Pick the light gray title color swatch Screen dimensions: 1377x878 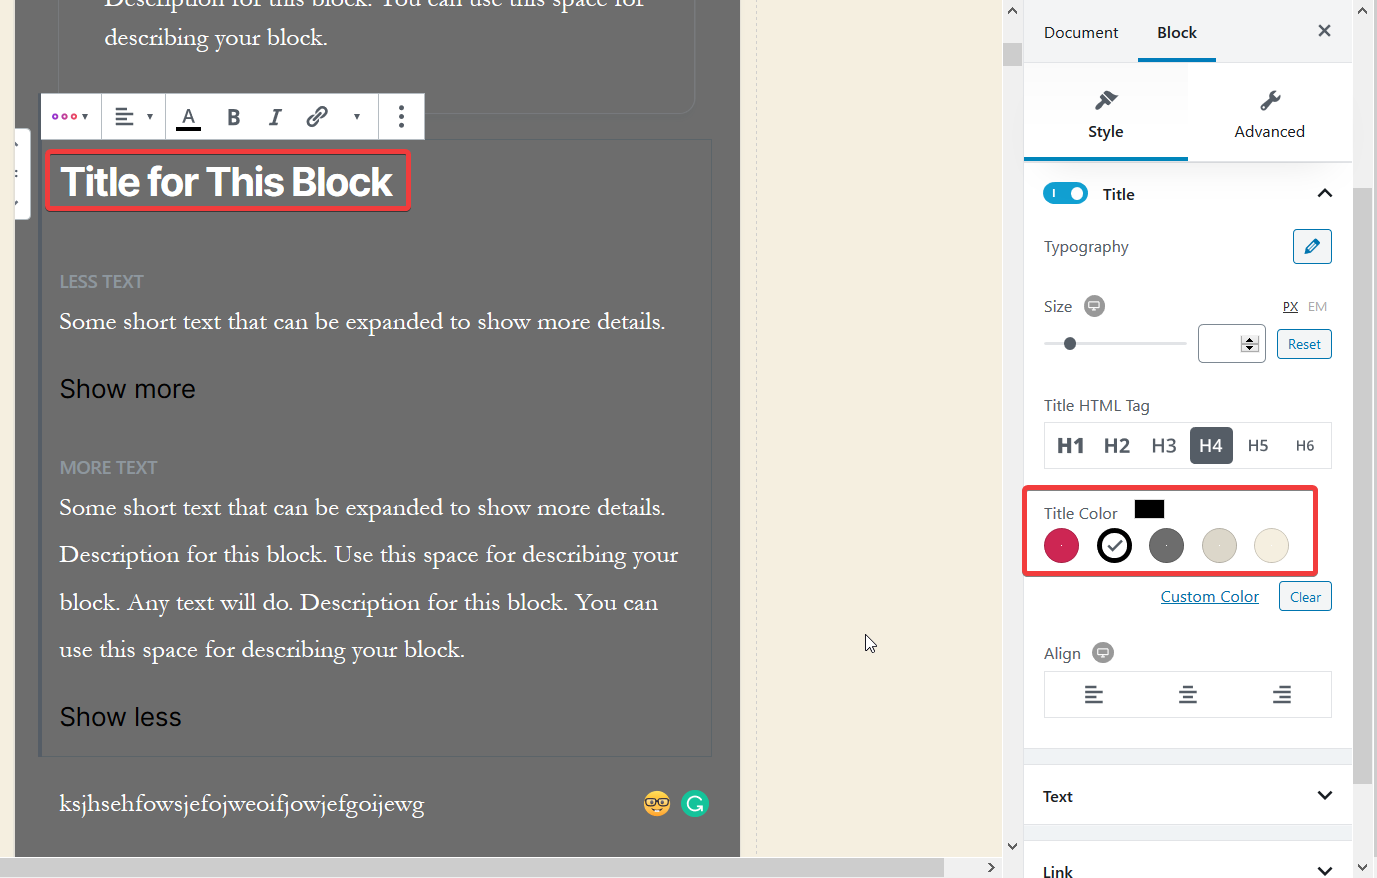point(1219,545)
